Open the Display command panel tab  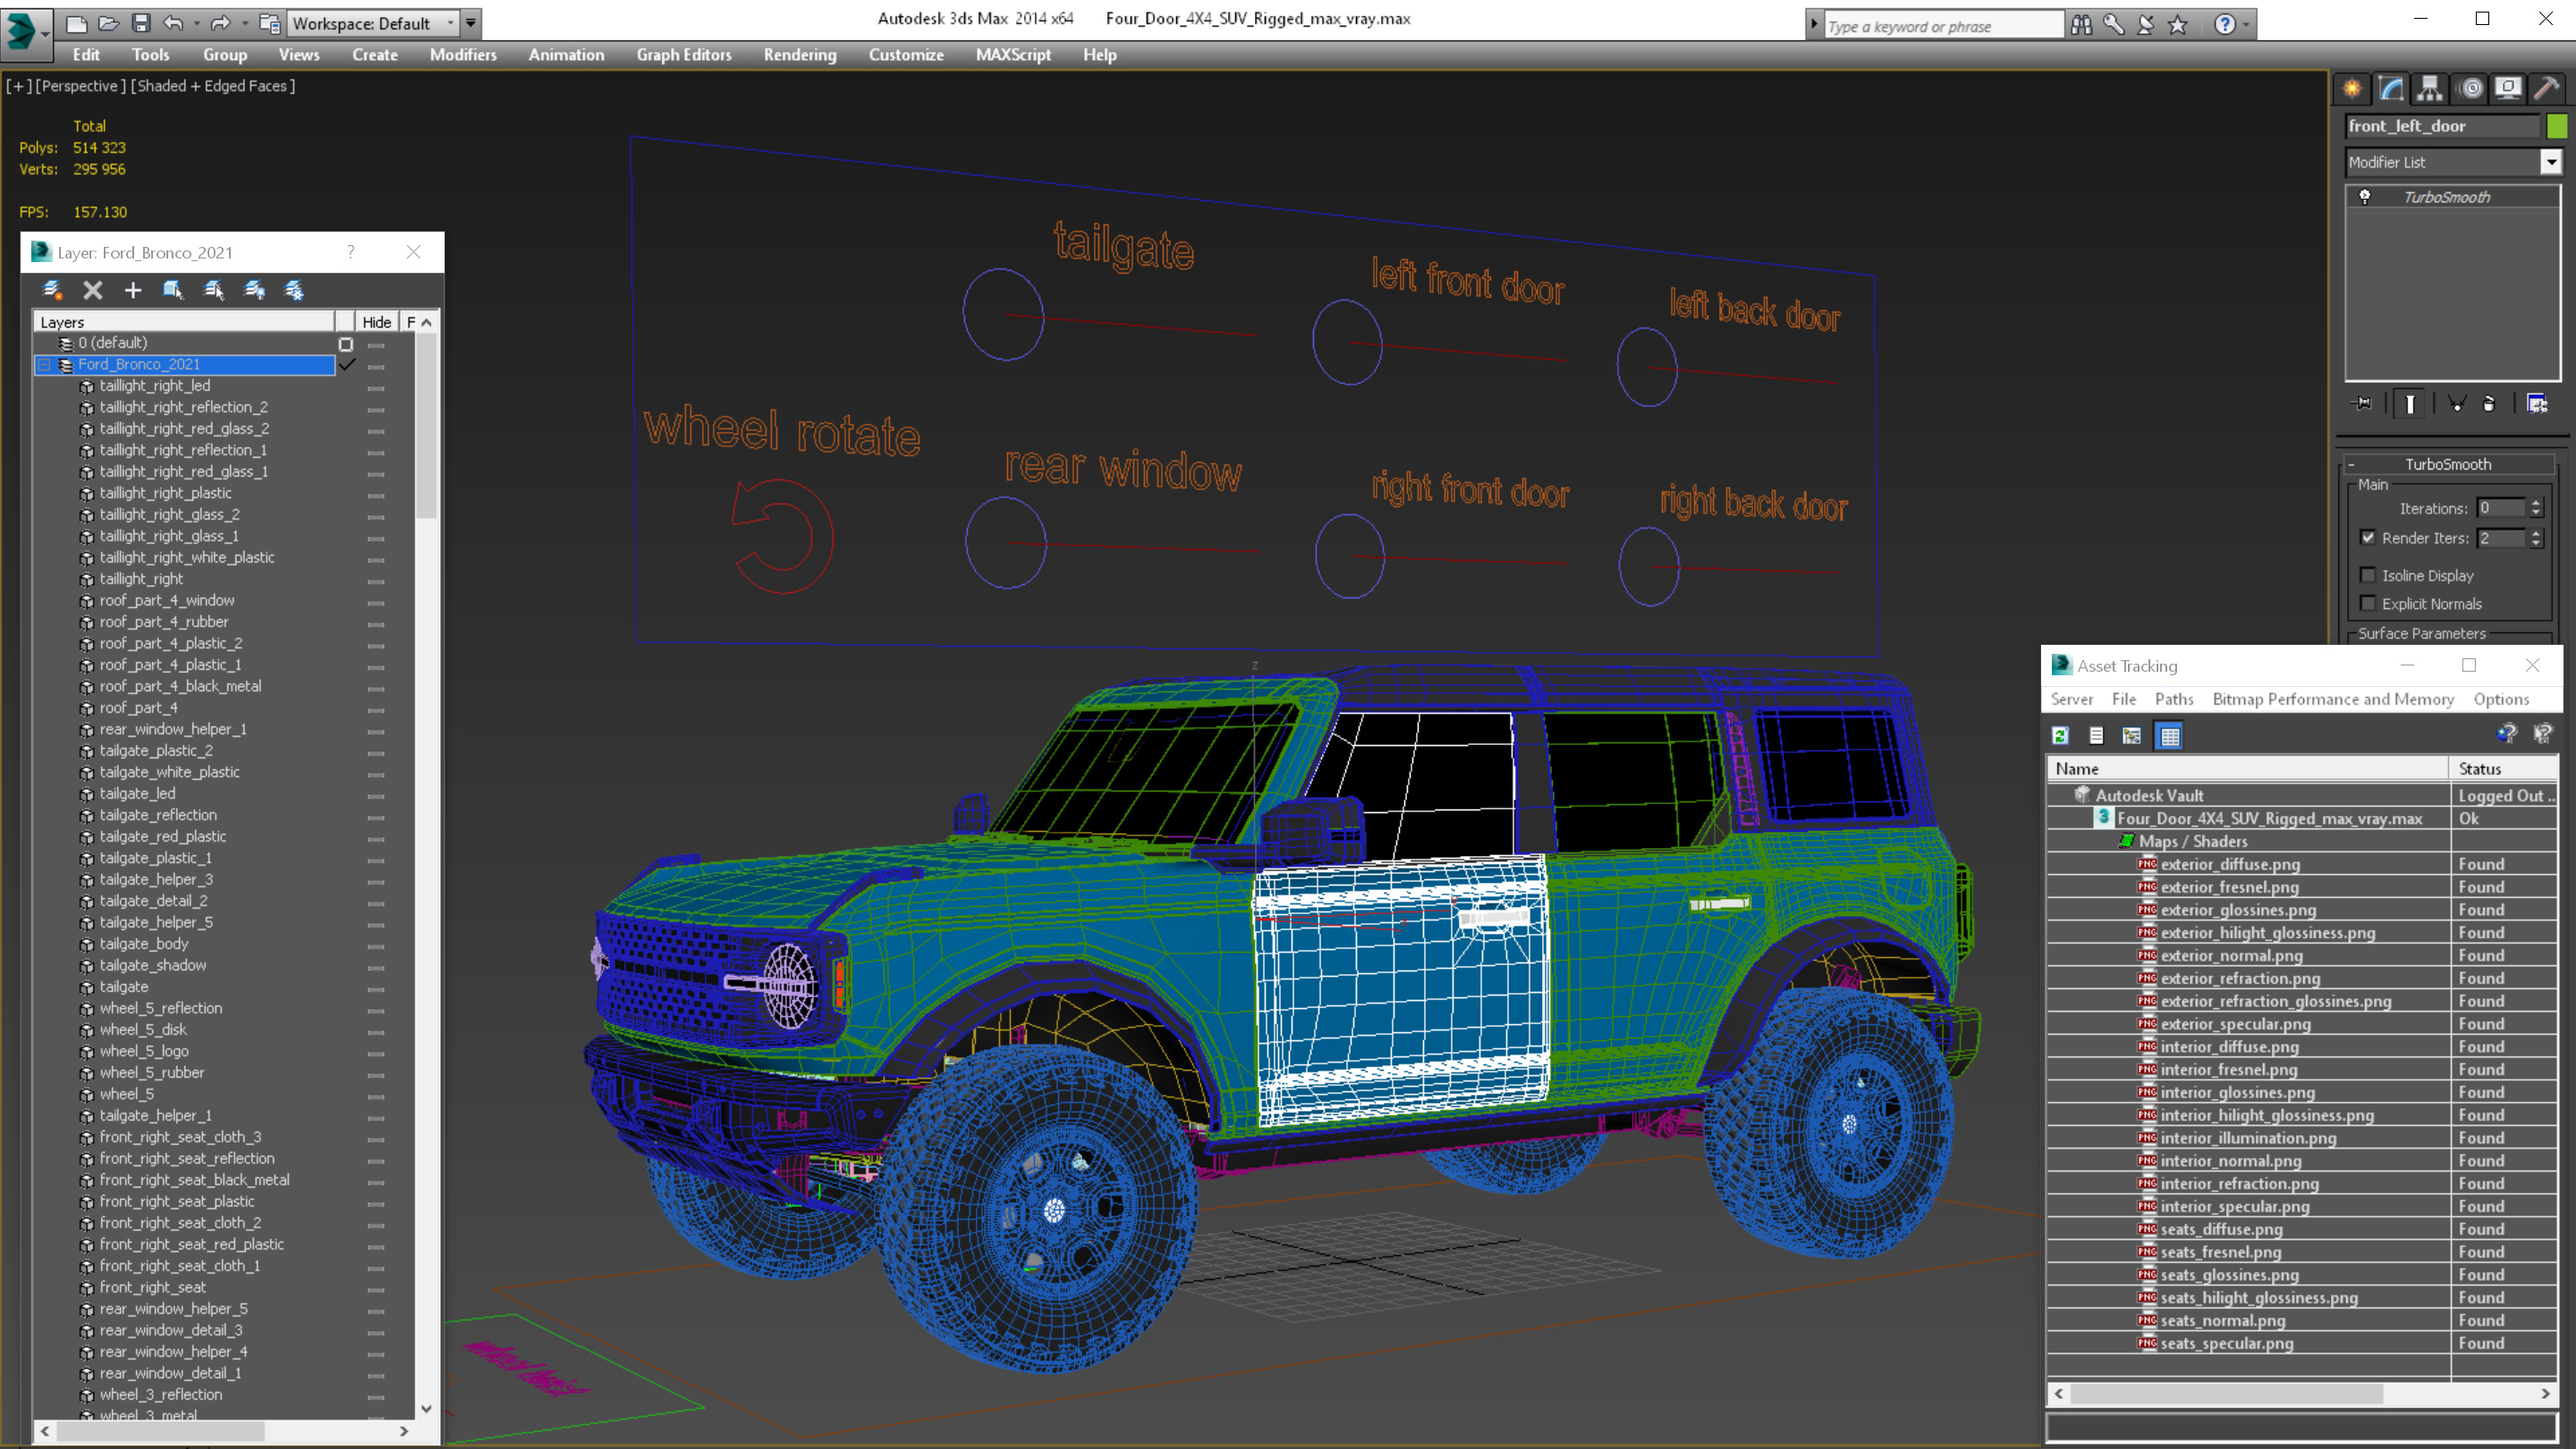point(2508,89)
